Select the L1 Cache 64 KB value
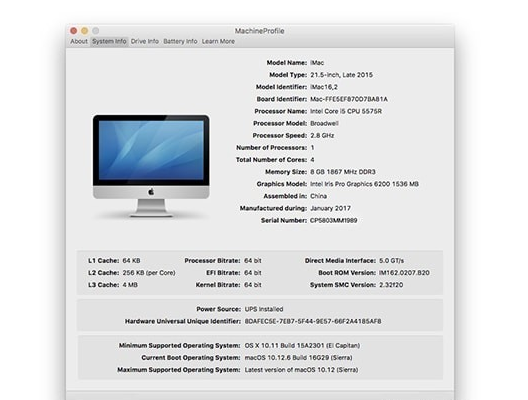The height and width of the screenshot is (400, 528). [131, 261]
